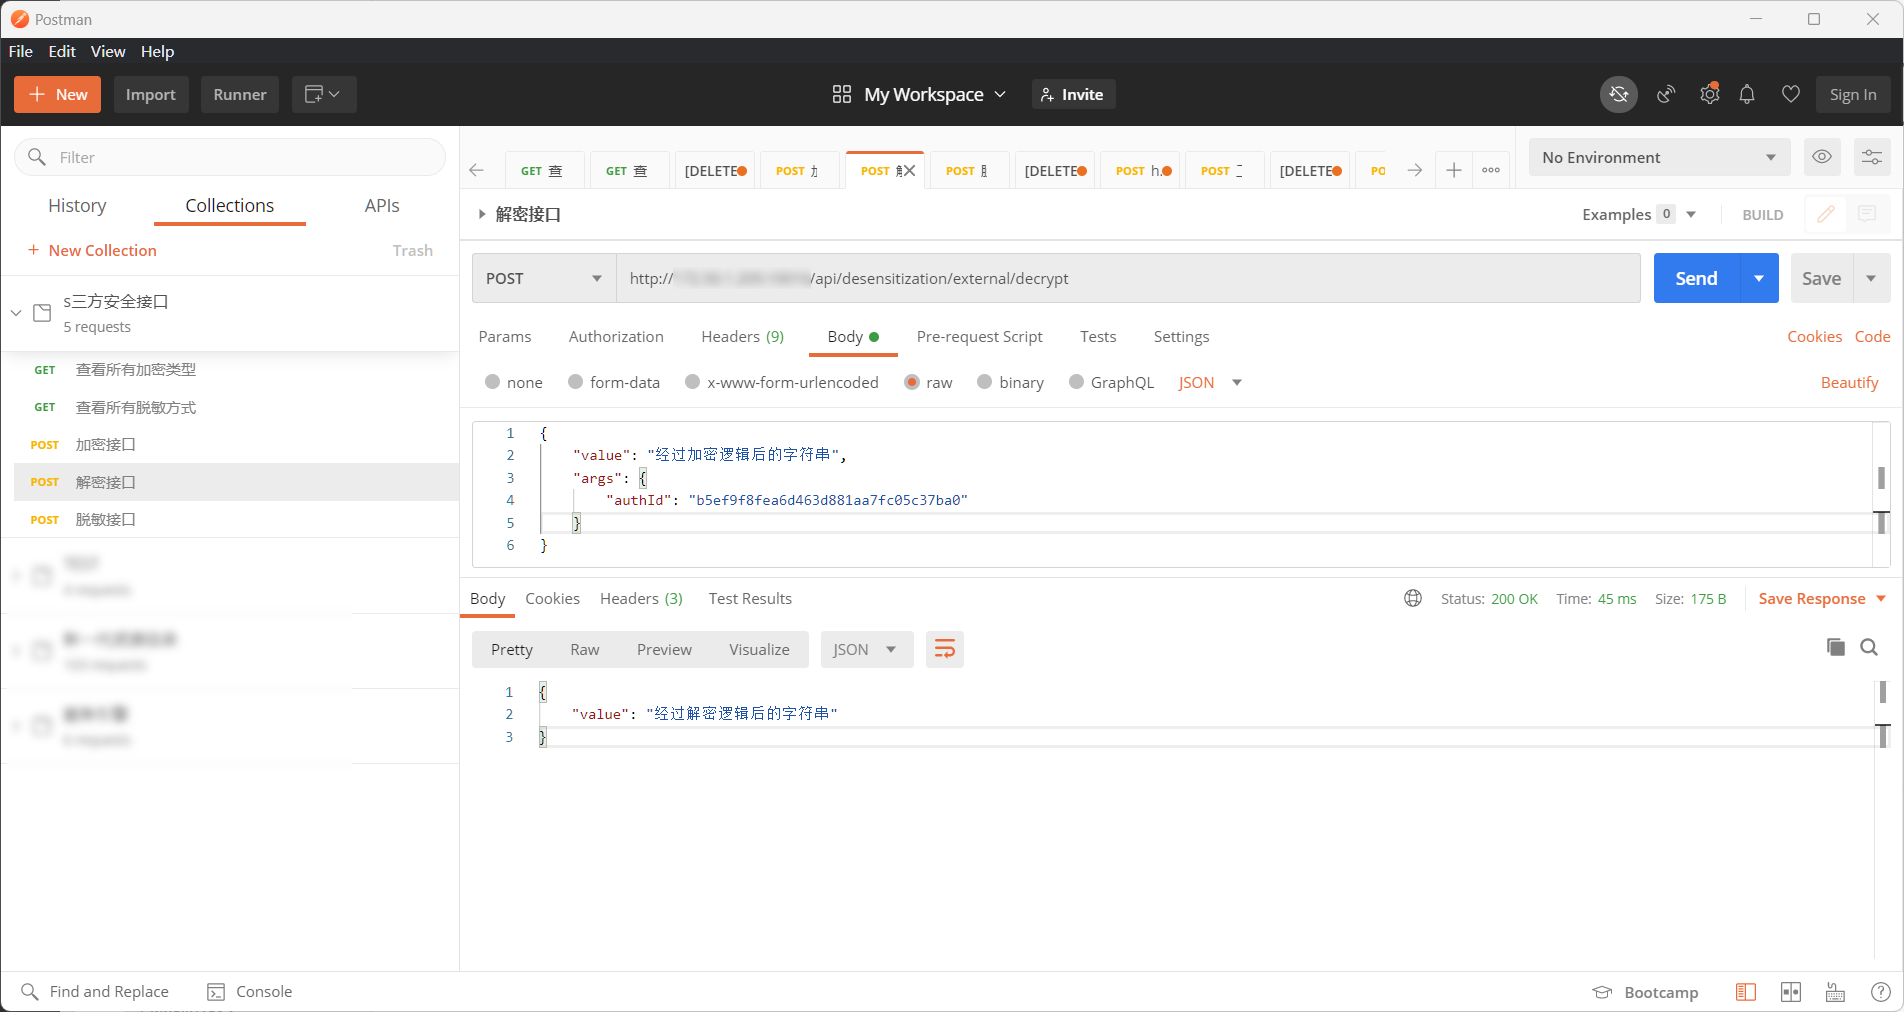Open a new request tab with plus icon

point(1454,171)
